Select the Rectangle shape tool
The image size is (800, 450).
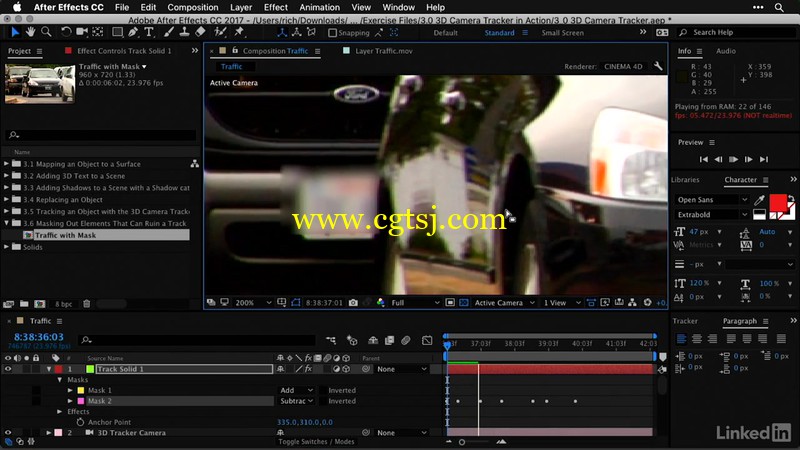tap(117, 32)
